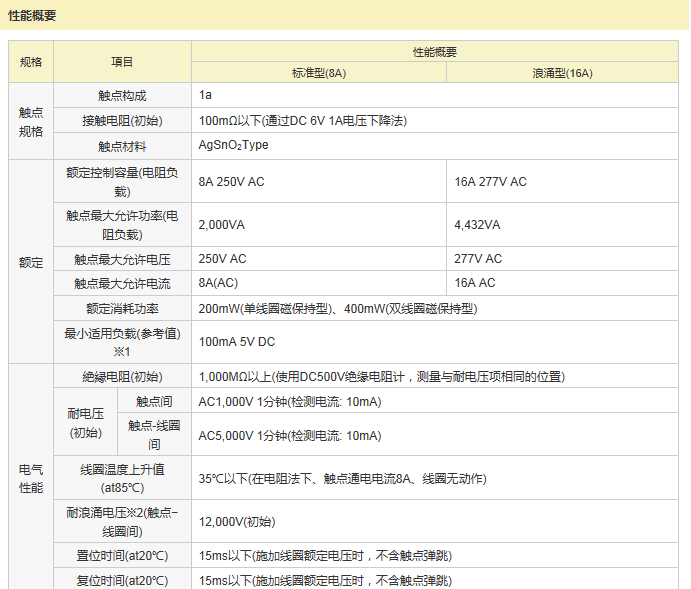Click the 项目 table header cell
Image resolution: width=691 pixels, height=589 pixels.
click(x=122, y=62)
